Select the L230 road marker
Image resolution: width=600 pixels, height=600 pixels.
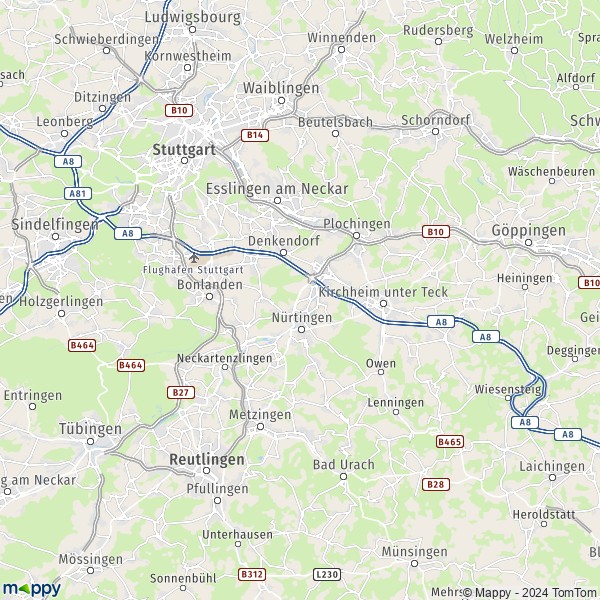(x=327, y=574)
